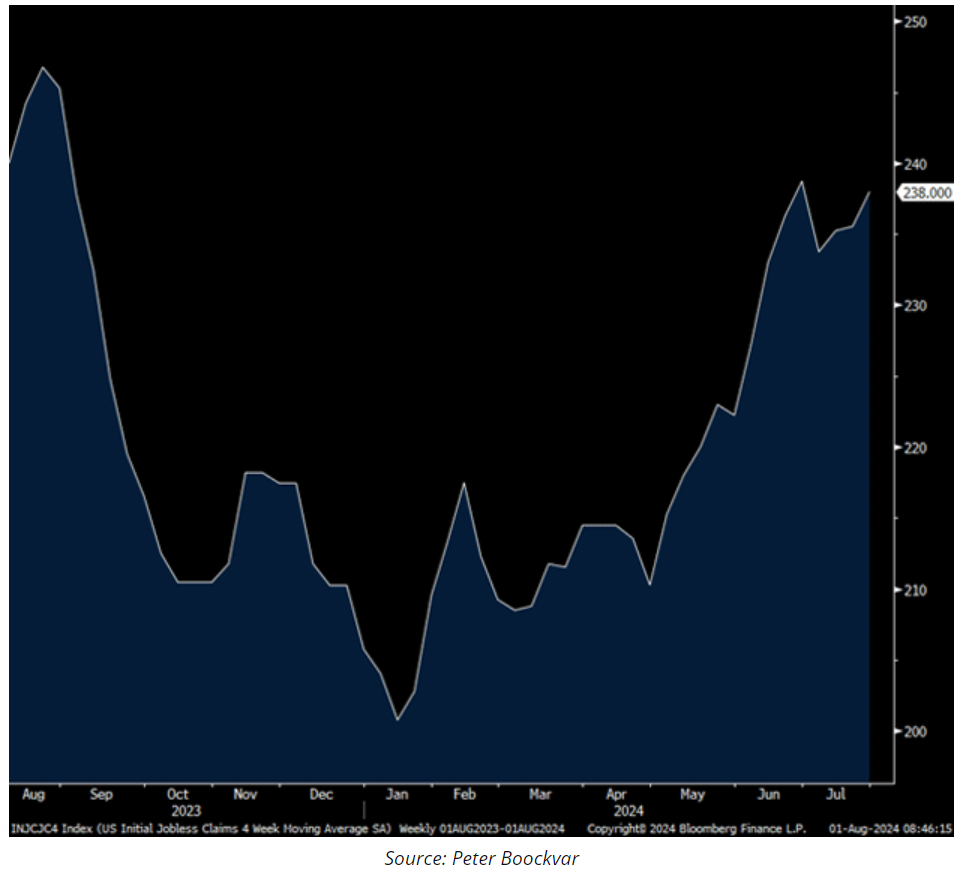The height and width of the screenshot is (873, 958).
Task: Click the Nov month label
Action: (245, 794)
